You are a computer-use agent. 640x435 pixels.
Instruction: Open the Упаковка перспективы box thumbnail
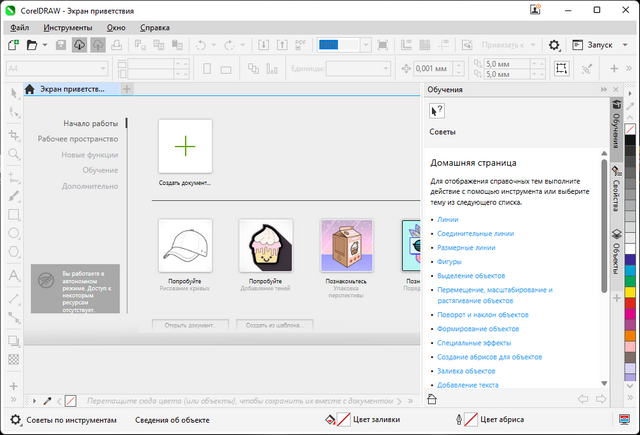click(347, 246)
